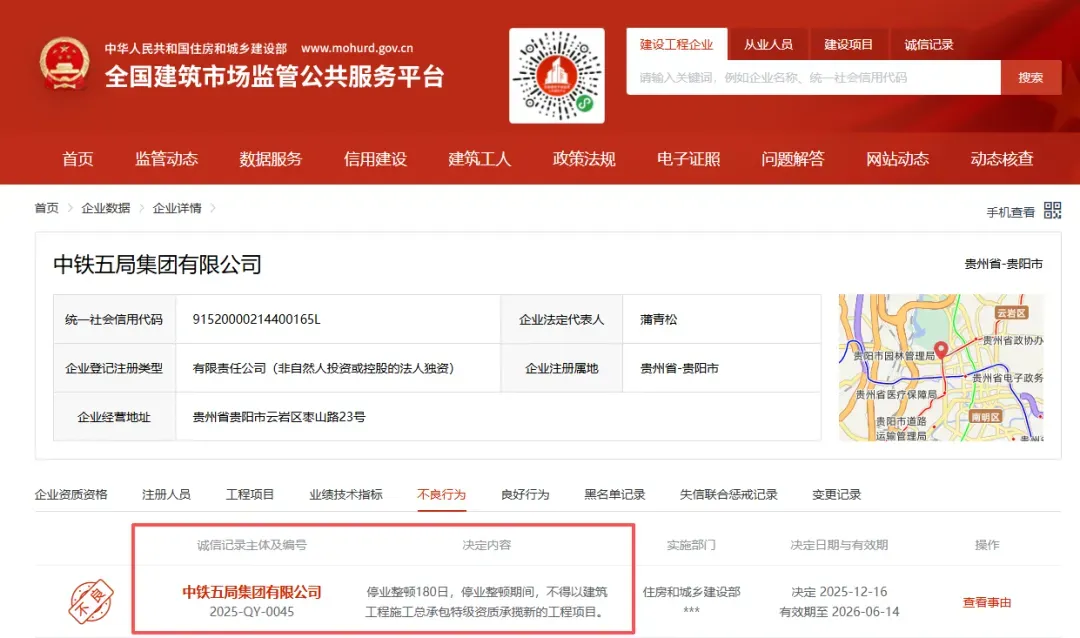This screenshot has height=638, width=1080.
Task: Click the 企业注册属地 value 贵州省-贵阳市
Action: point(679,368)
